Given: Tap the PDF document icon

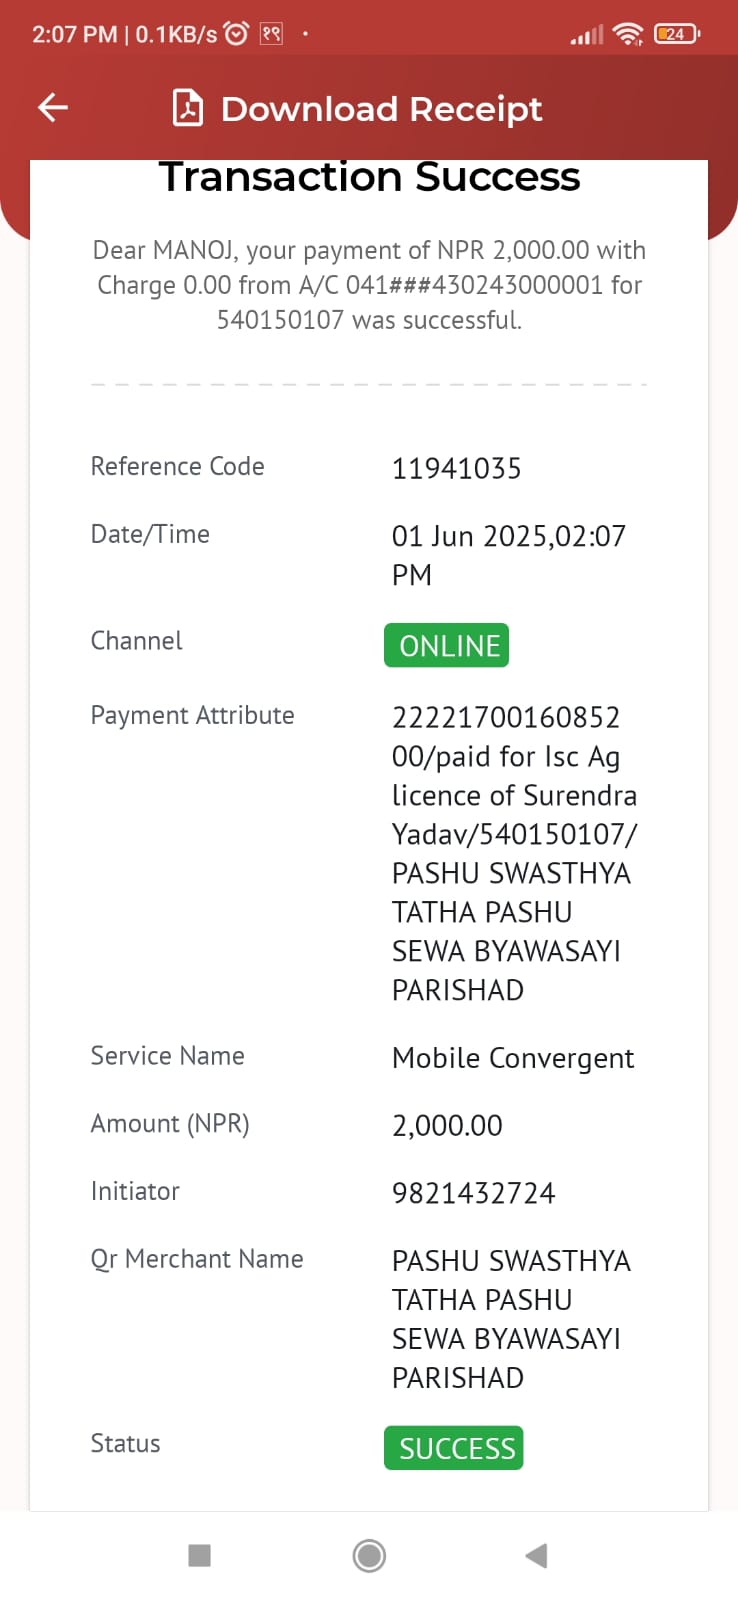Looking at the screenshot, I should [x=188, y=108].
